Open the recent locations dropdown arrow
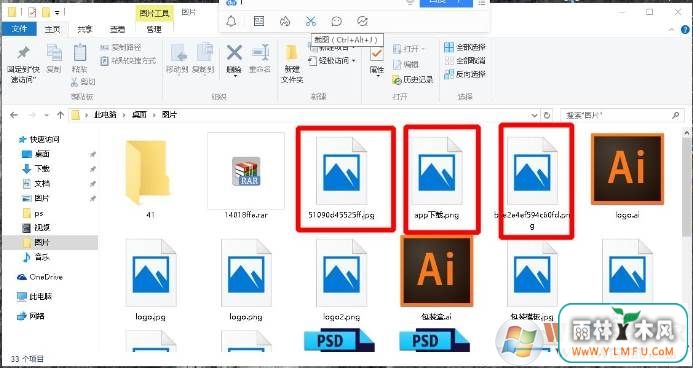 tap(46, 115)
